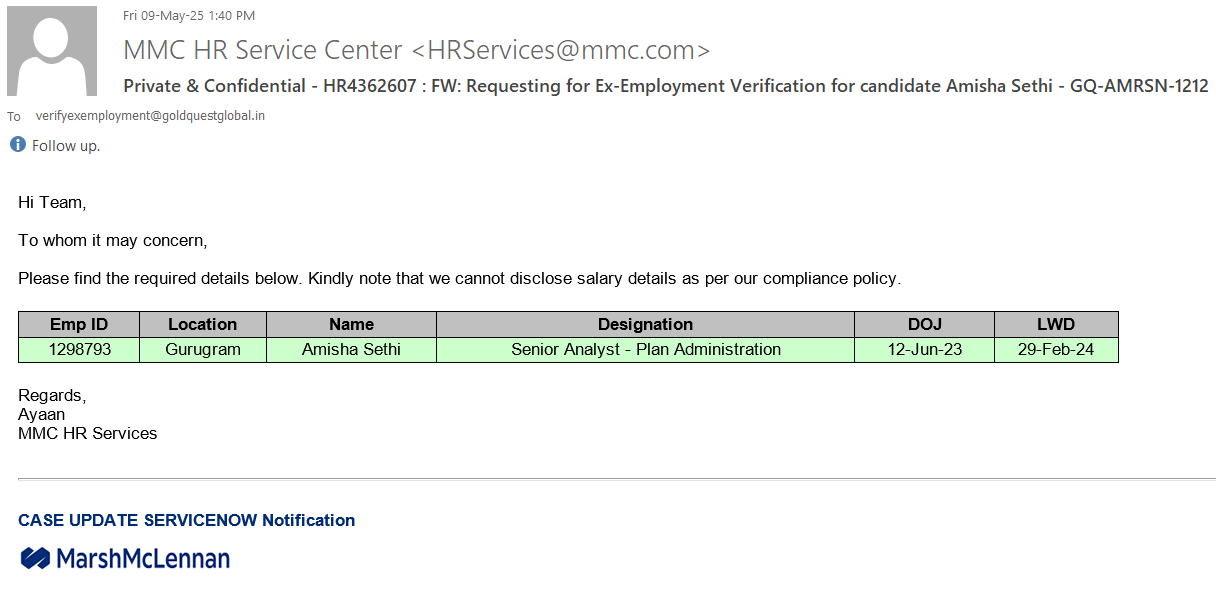Viewport: 1216px width, 610px height.
Task: Click the Emp ID column header
Action: [79, 324]
